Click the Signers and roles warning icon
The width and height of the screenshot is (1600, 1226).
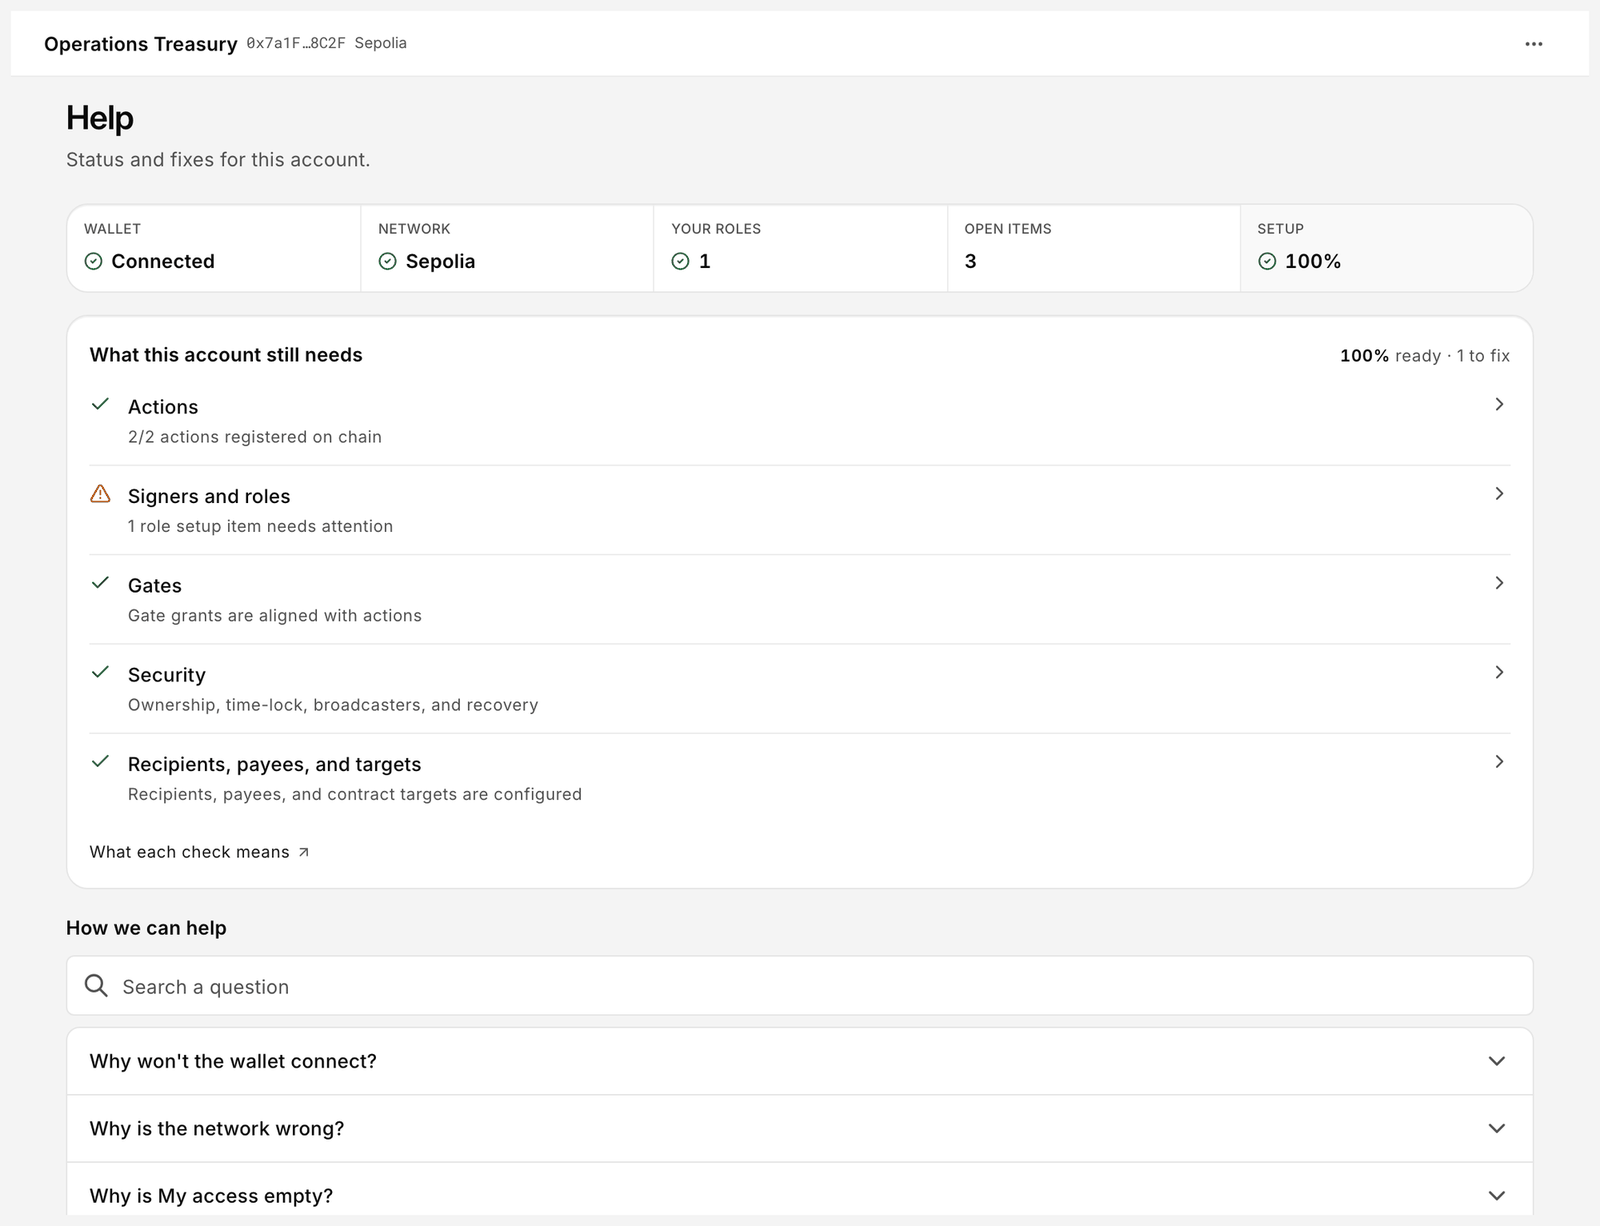click(100, 494)
